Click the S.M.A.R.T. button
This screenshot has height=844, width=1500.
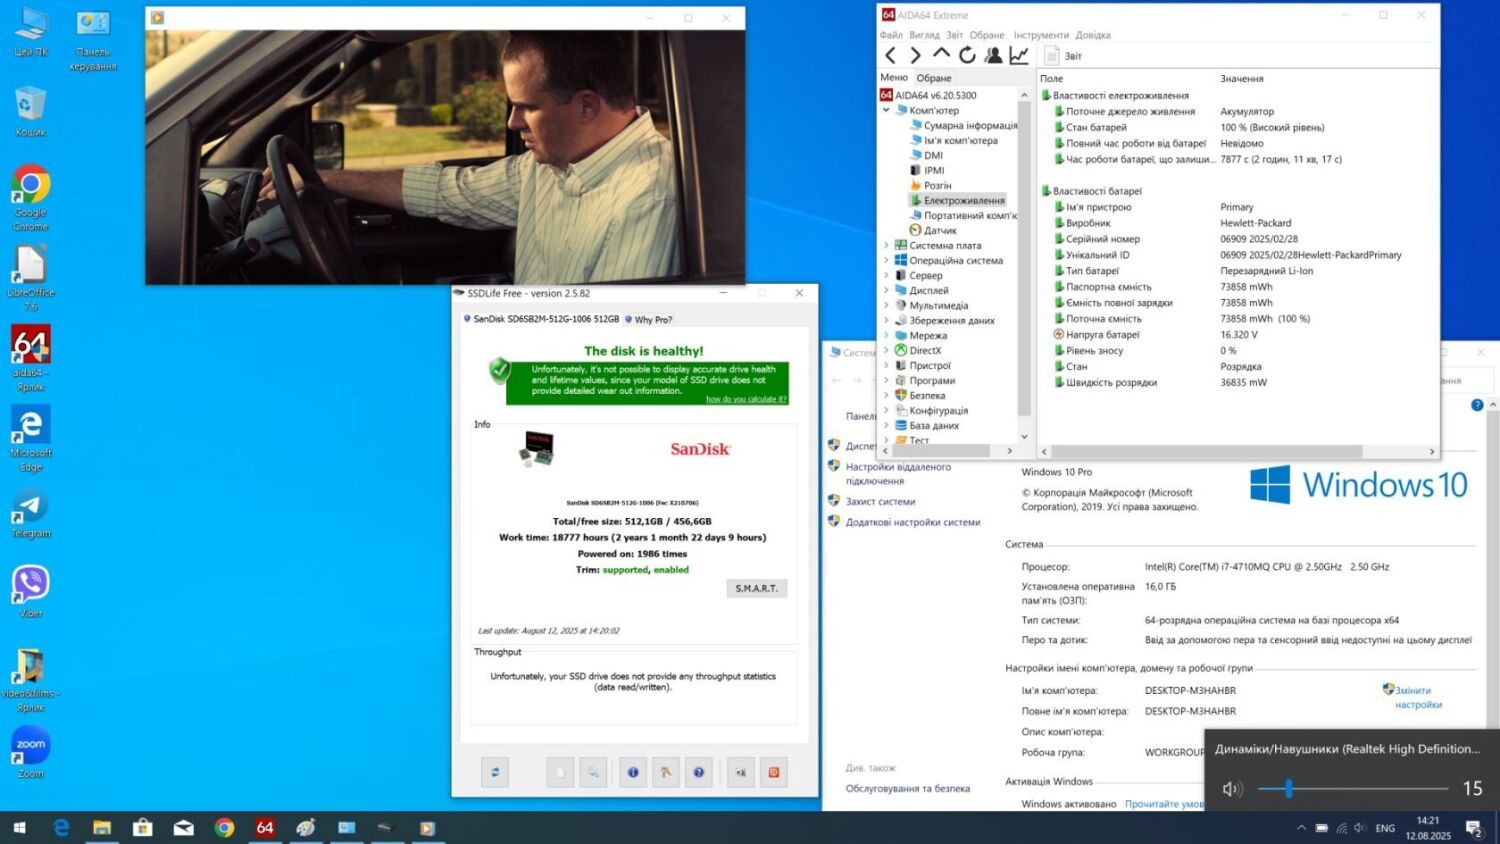pyautogui.click(x=756, y=588)
